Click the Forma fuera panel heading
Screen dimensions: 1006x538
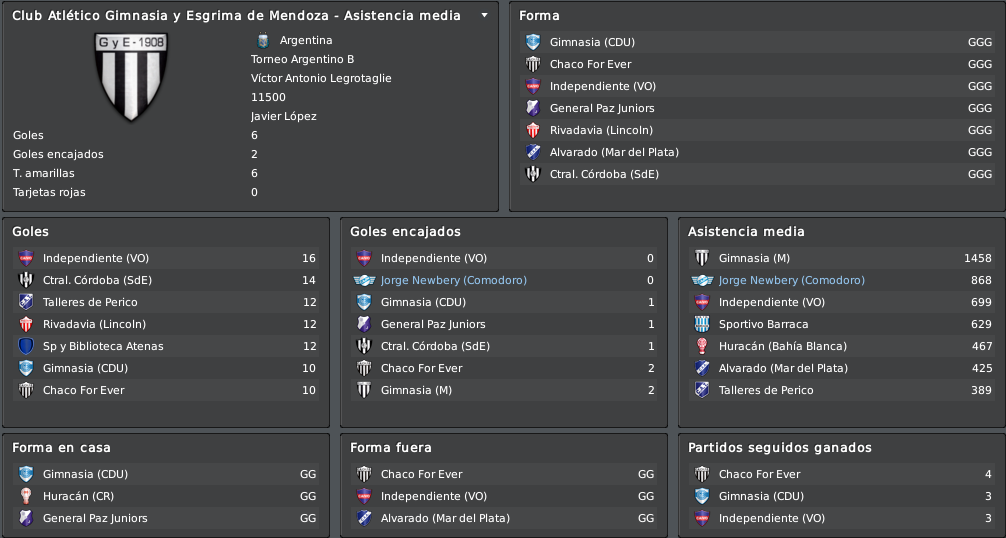click(391, 448)
